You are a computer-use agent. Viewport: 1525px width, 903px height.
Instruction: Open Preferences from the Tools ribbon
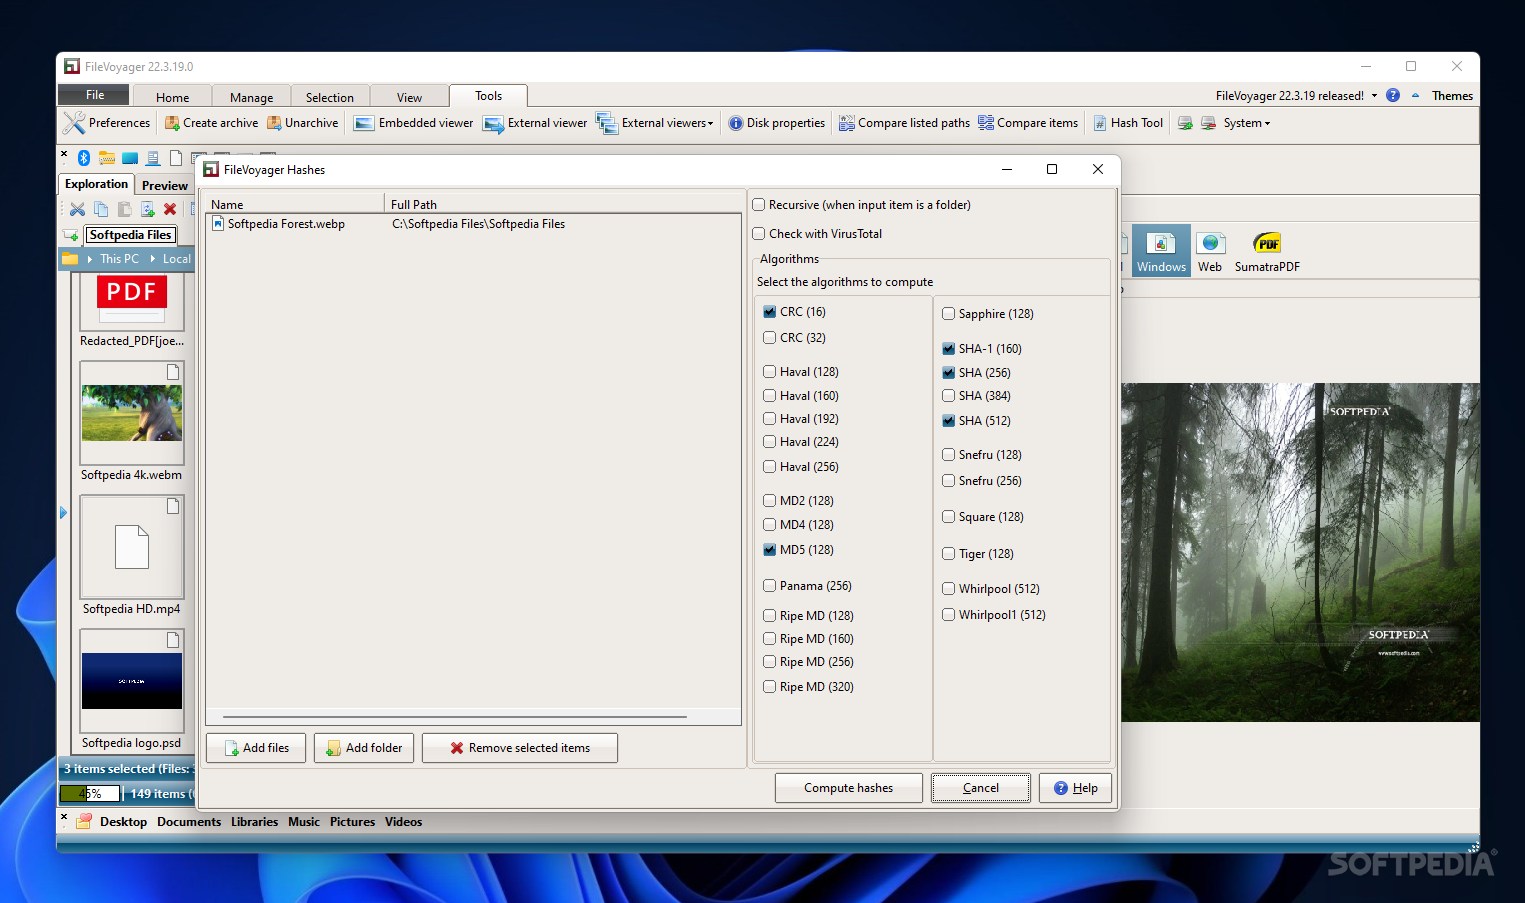coord(106,123)
